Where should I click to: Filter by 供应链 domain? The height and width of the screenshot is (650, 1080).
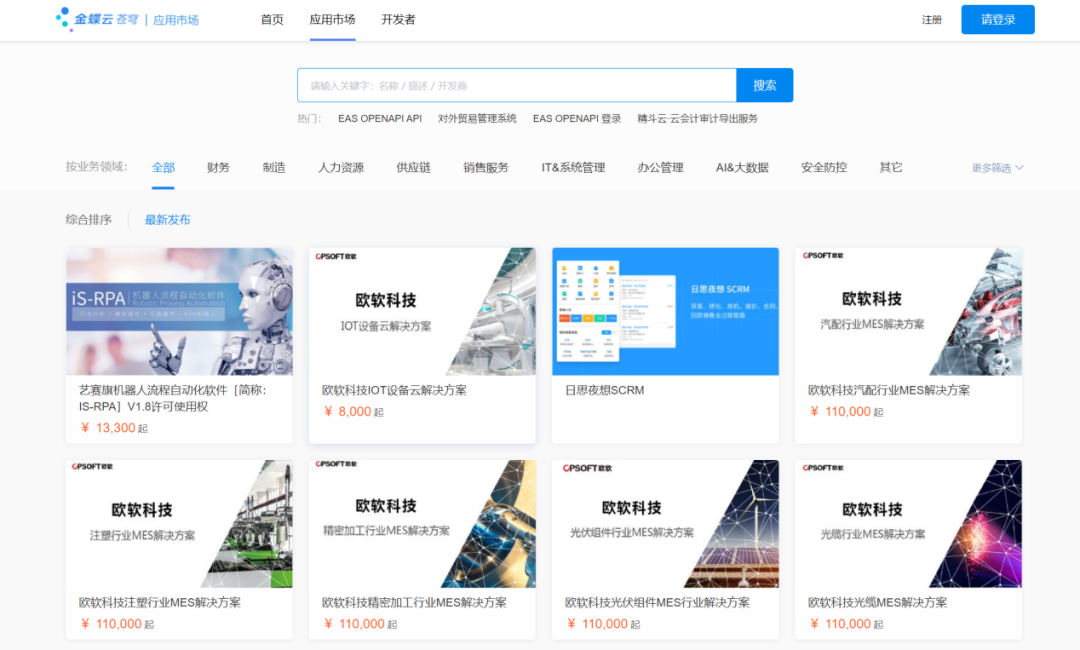[x=413, y=167]
